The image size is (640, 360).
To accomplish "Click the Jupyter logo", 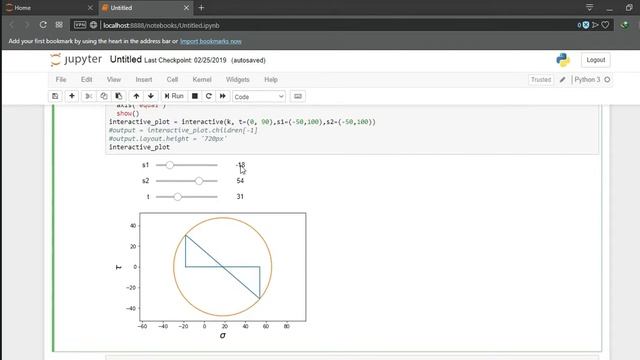I will pos(76,60).
